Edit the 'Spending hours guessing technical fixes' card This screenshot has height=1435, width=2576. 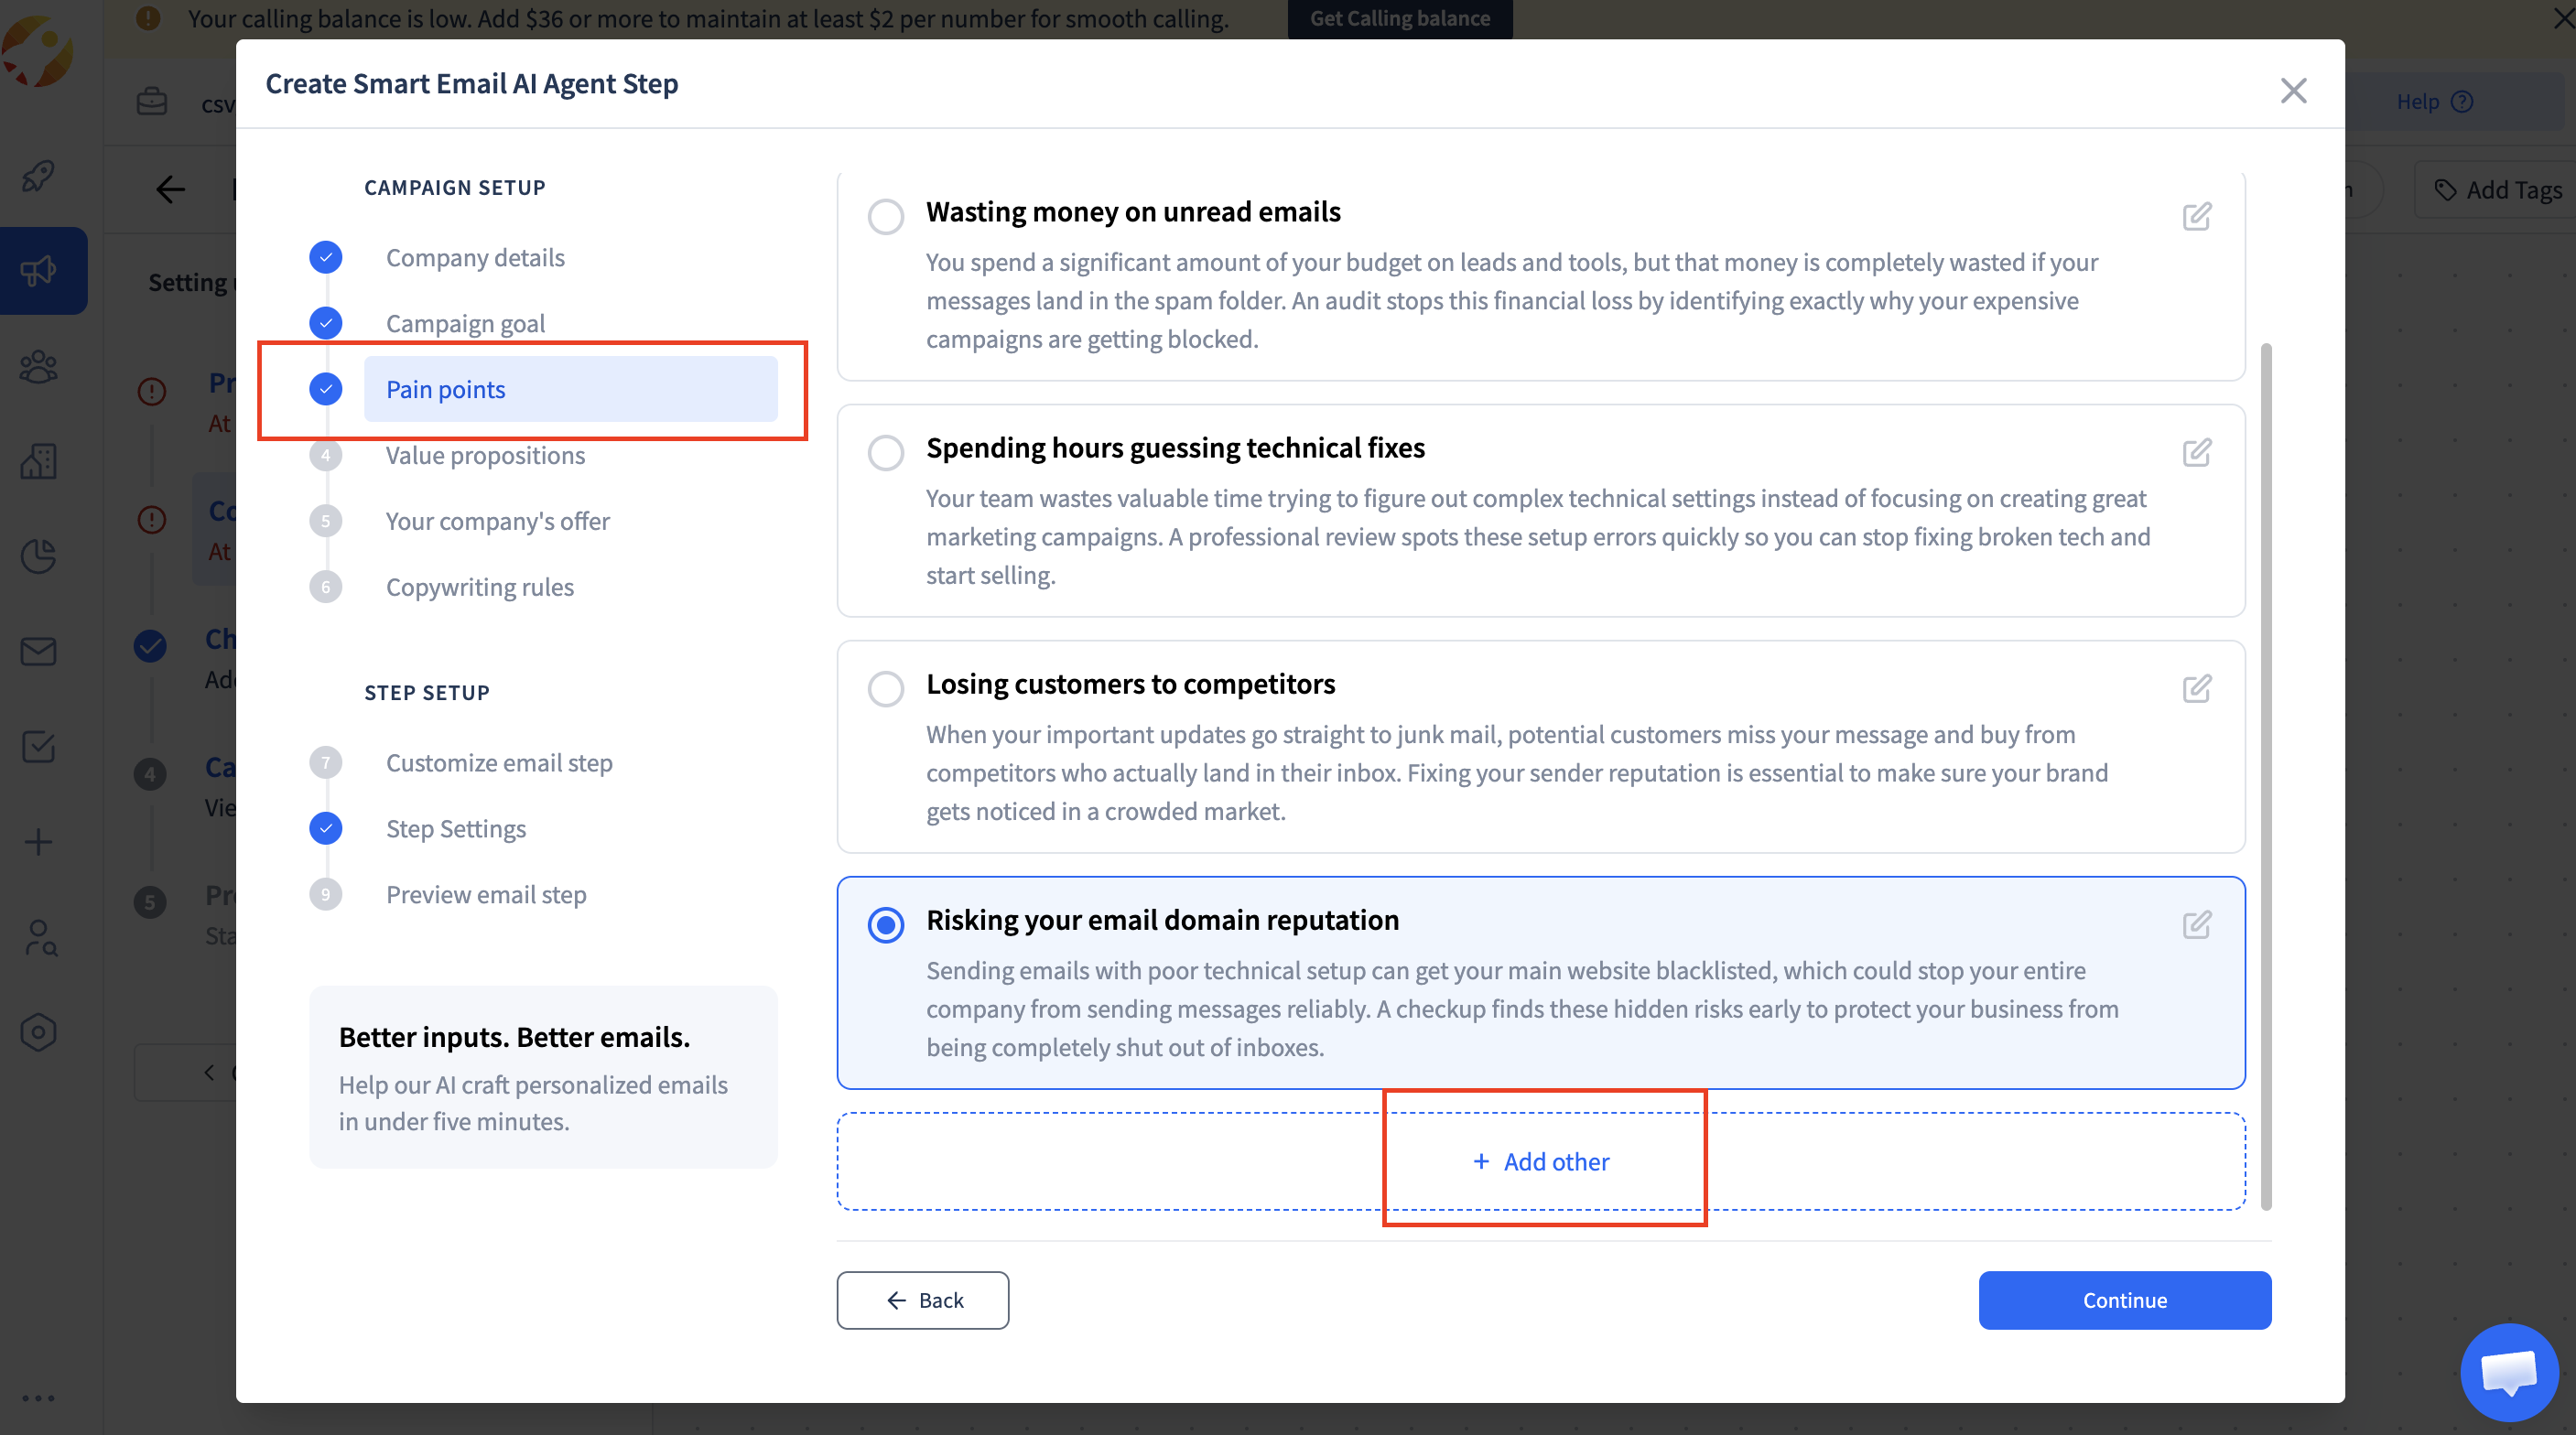[2196, 452]
